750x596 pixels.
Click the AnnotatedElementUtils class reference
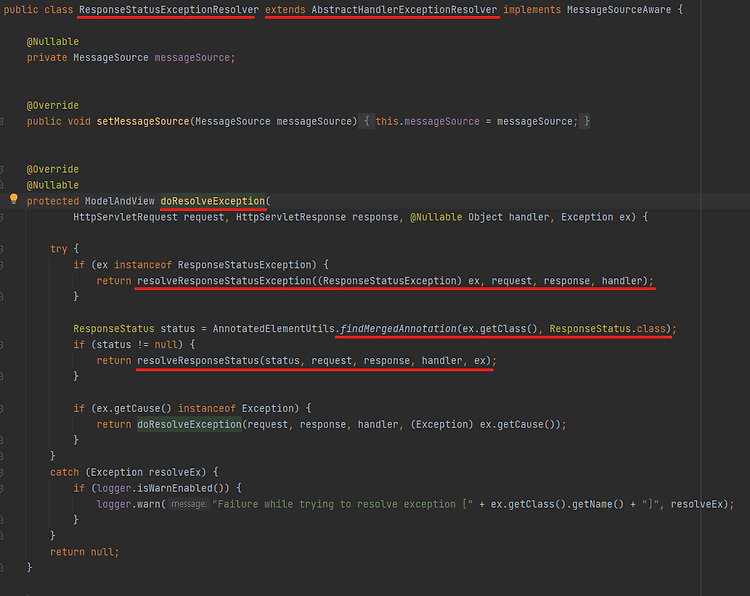(x=274, y=329)
